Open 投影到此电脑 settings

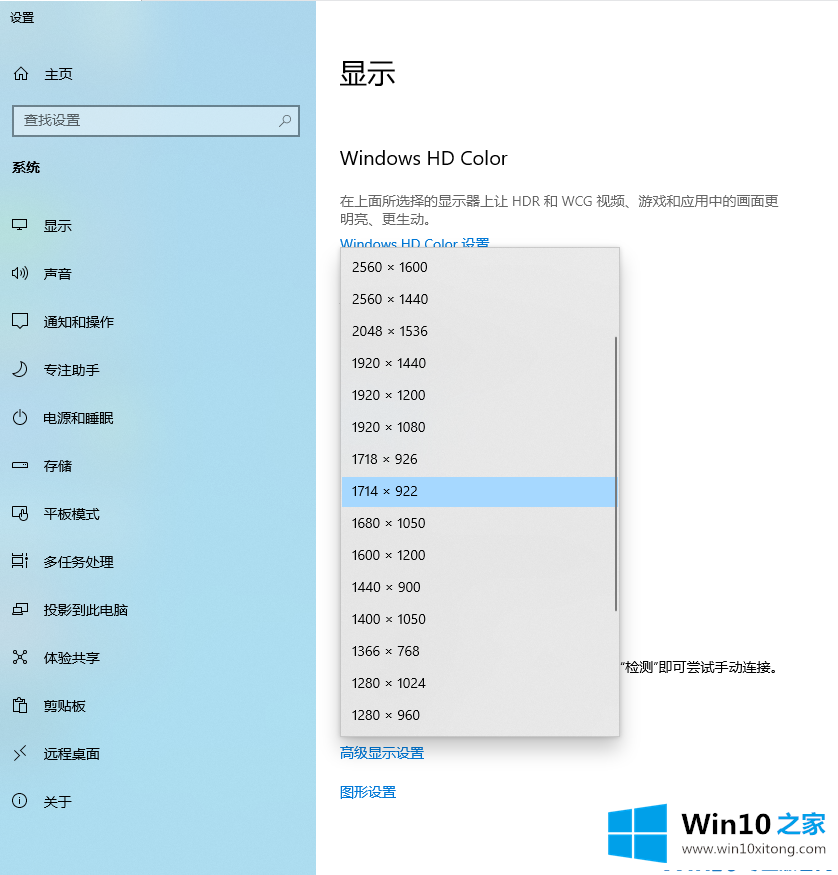click(x=85, y=610)
